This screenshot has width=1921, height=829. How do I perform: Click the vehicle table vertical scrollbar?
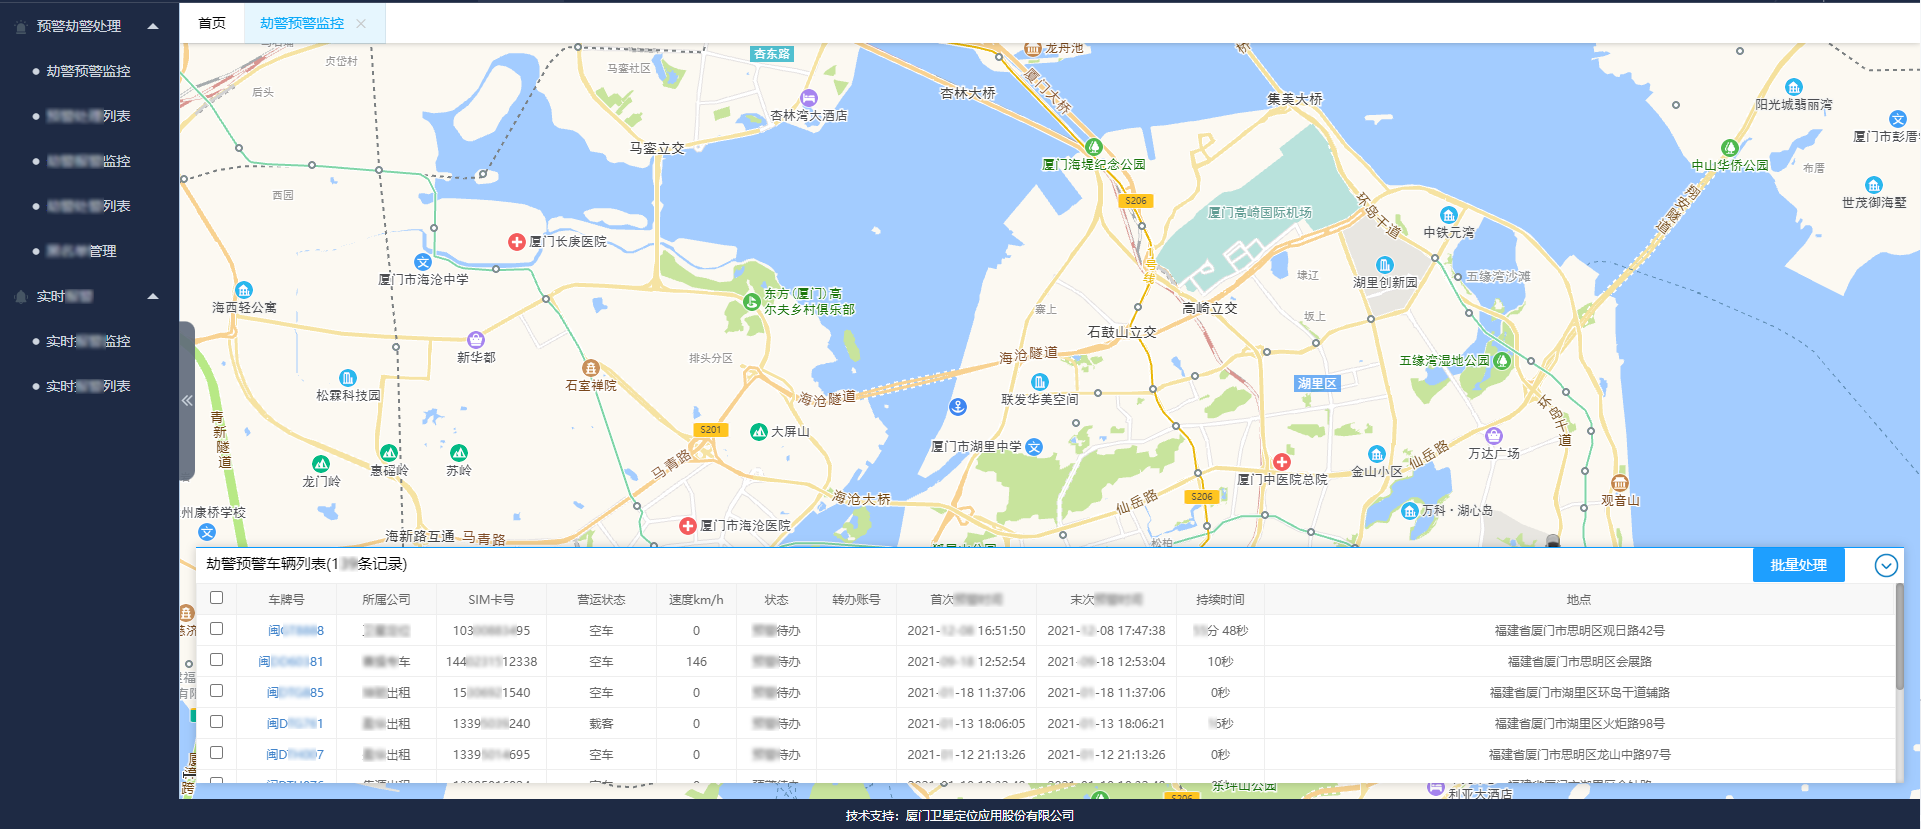(x=1899, y=650)
